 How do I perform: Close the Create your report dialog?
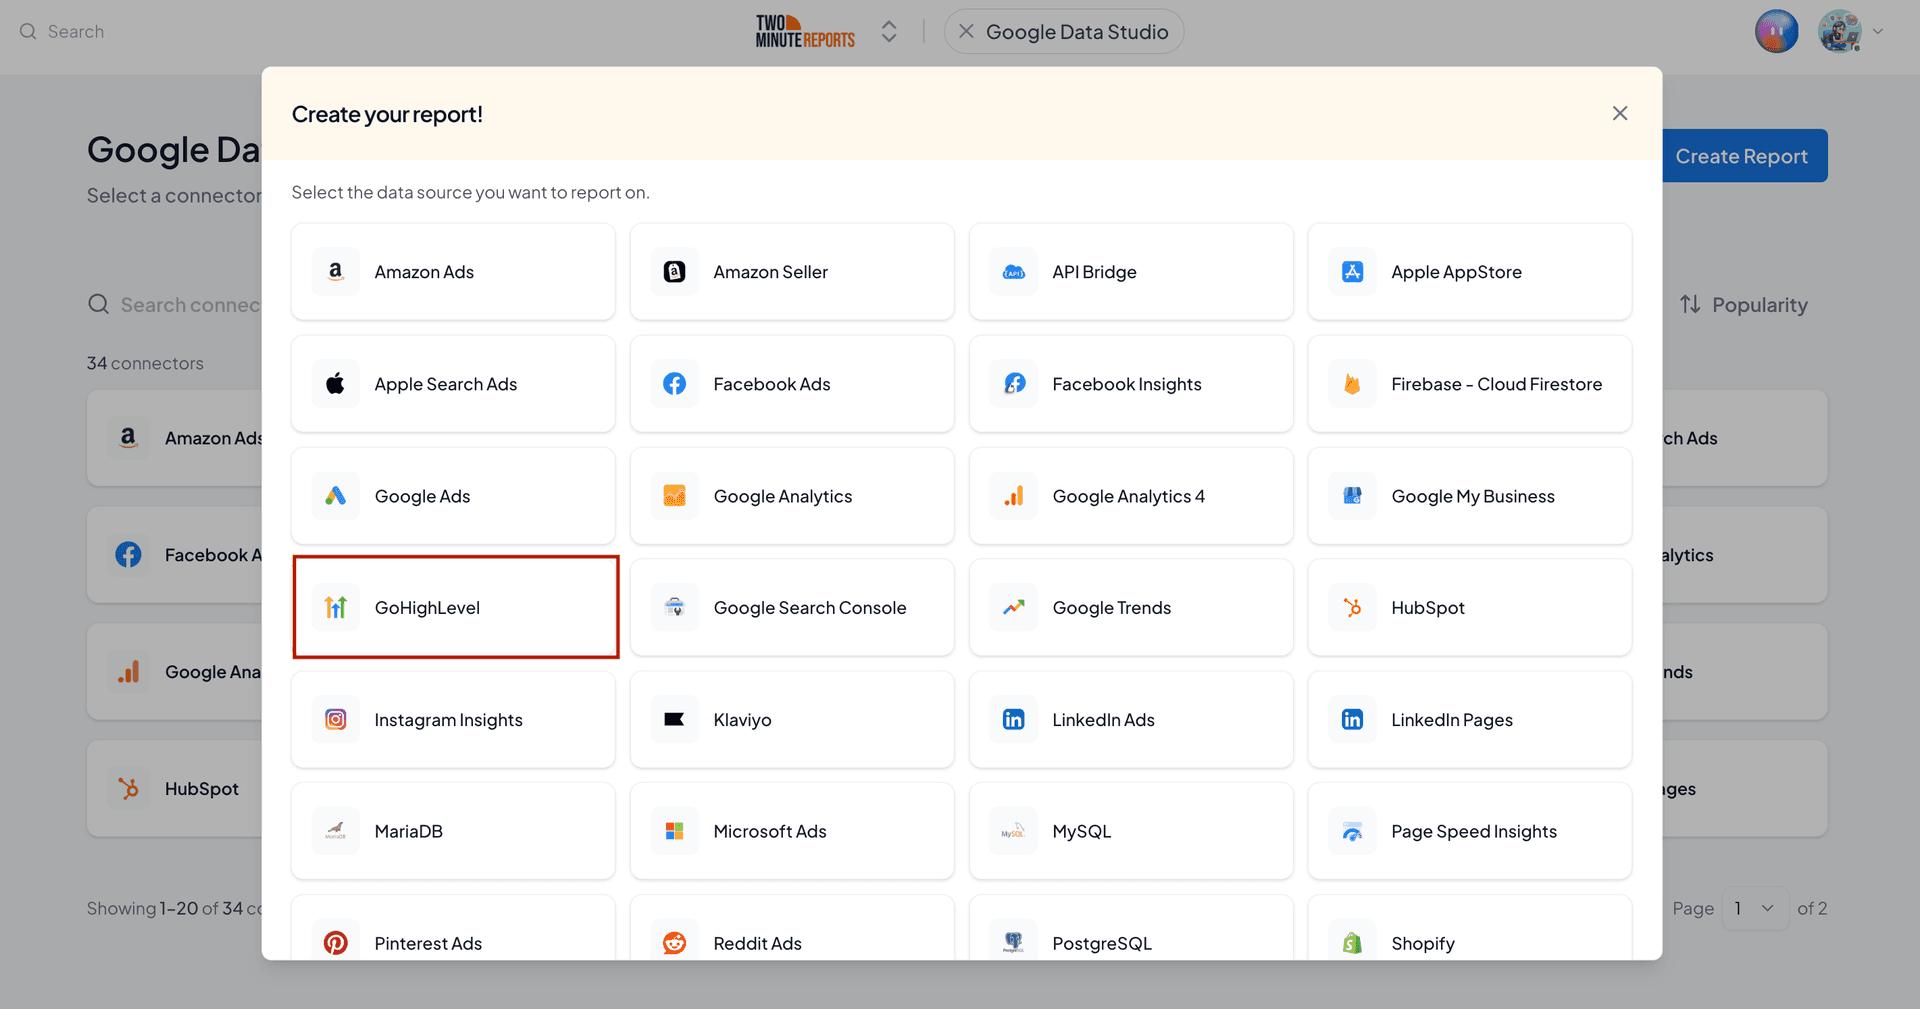(1620, 114)
